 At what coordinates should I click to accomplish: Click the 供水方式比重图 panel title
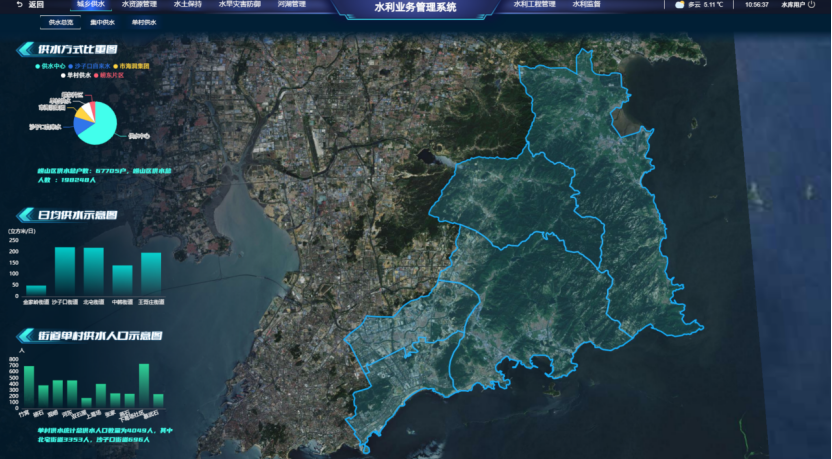tap(77, 49)
